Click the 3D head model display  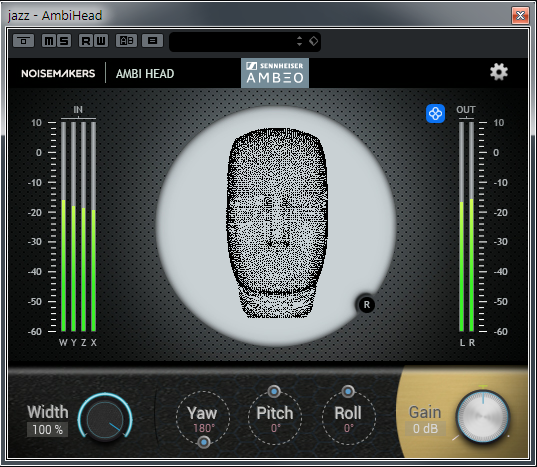[276, 223]
